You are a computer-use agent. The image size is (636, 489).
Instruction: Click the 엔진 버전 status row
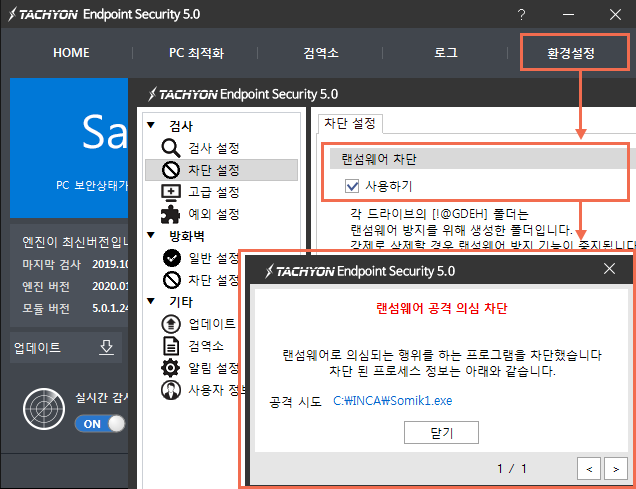[75, 286]
